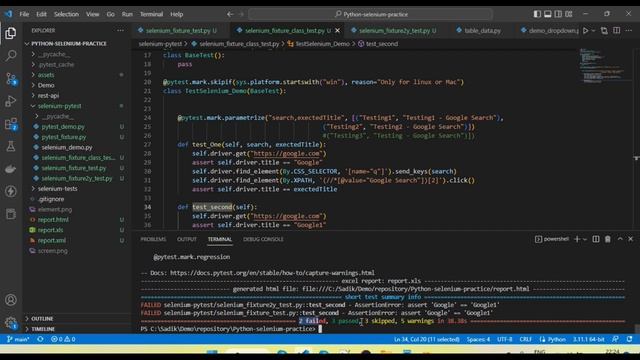Click the main branch indicator in status bar
The width and height of the screenshot is (640, 360).
18,339
